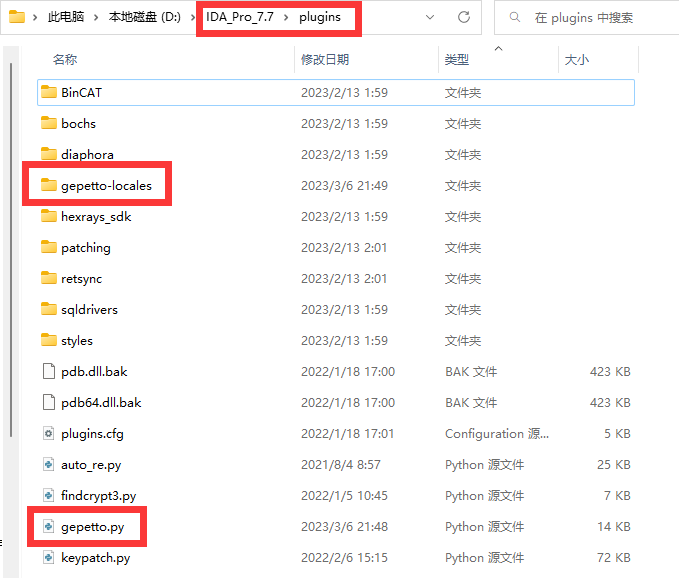679x583 pixels.
Task: Click the gepetto.py Python file icon
Action: coord(48,527)
